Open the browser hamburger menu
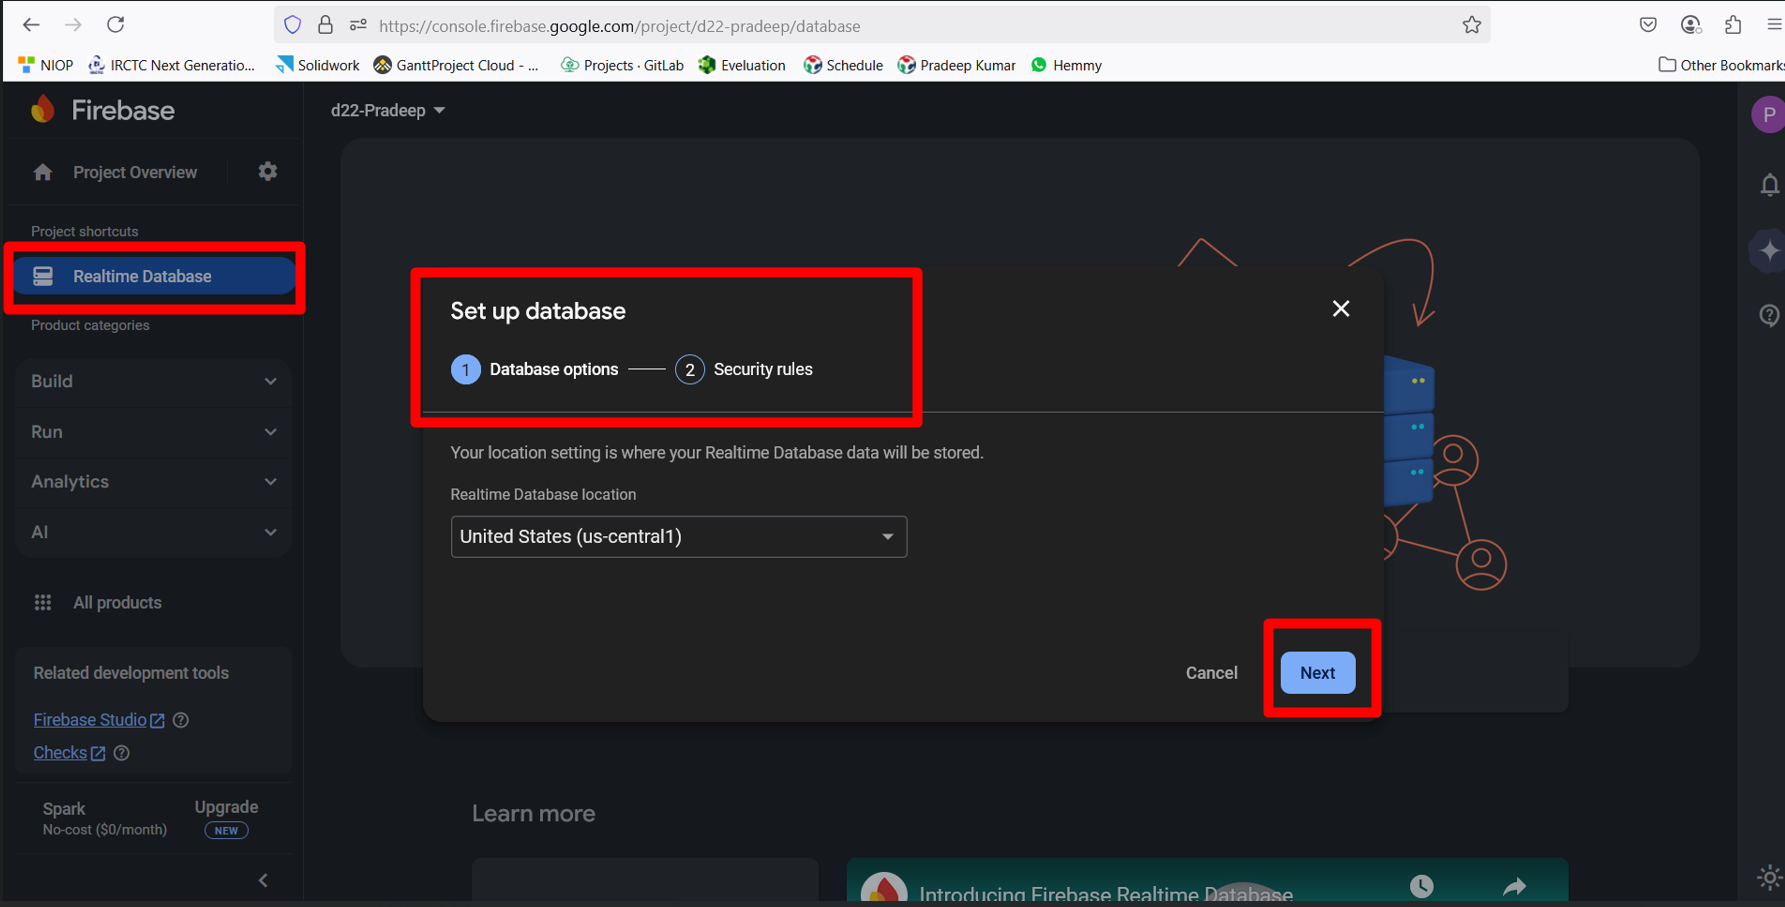 click(1774, 25)
